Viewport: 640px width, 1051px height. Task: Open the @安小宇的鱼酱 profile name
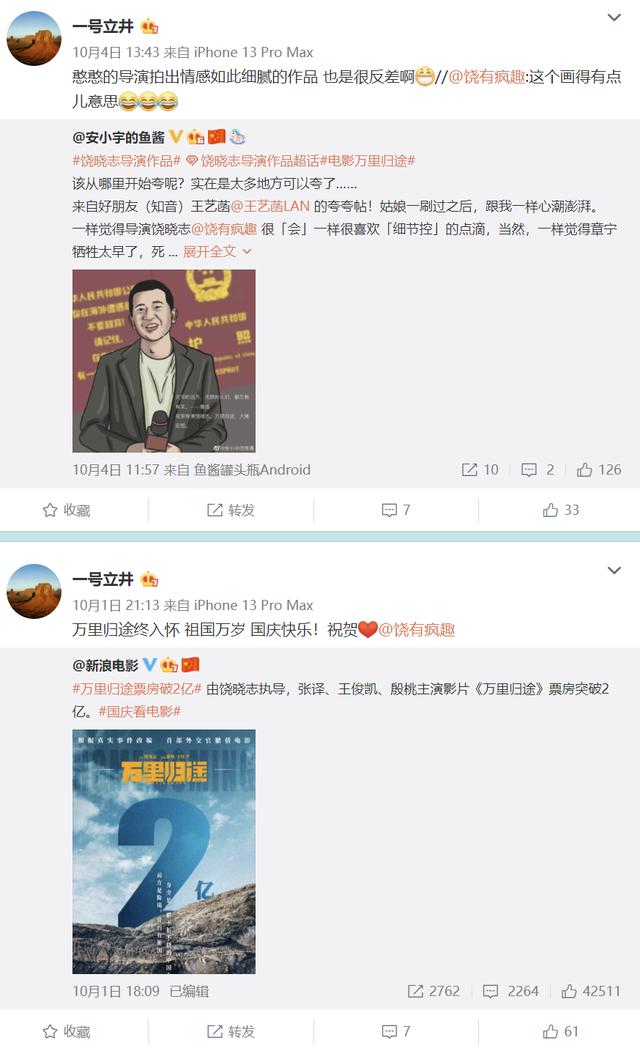[x=118, y=137]
